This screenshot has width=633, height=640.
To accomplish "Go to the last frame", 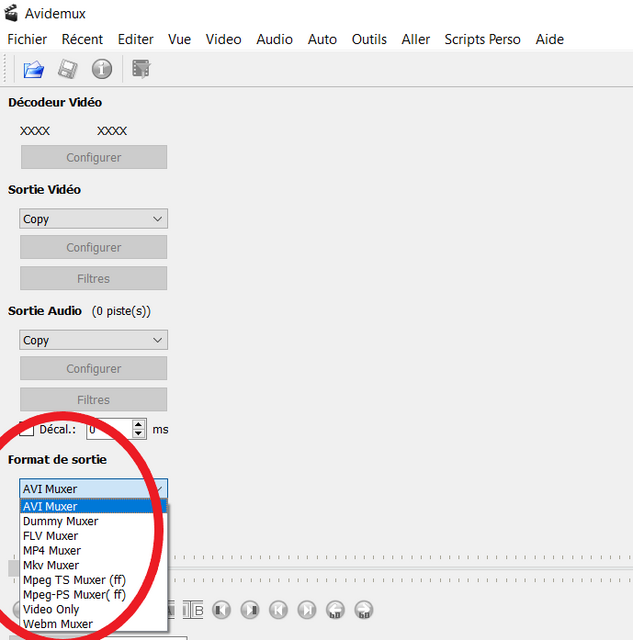I will point(307,610).
